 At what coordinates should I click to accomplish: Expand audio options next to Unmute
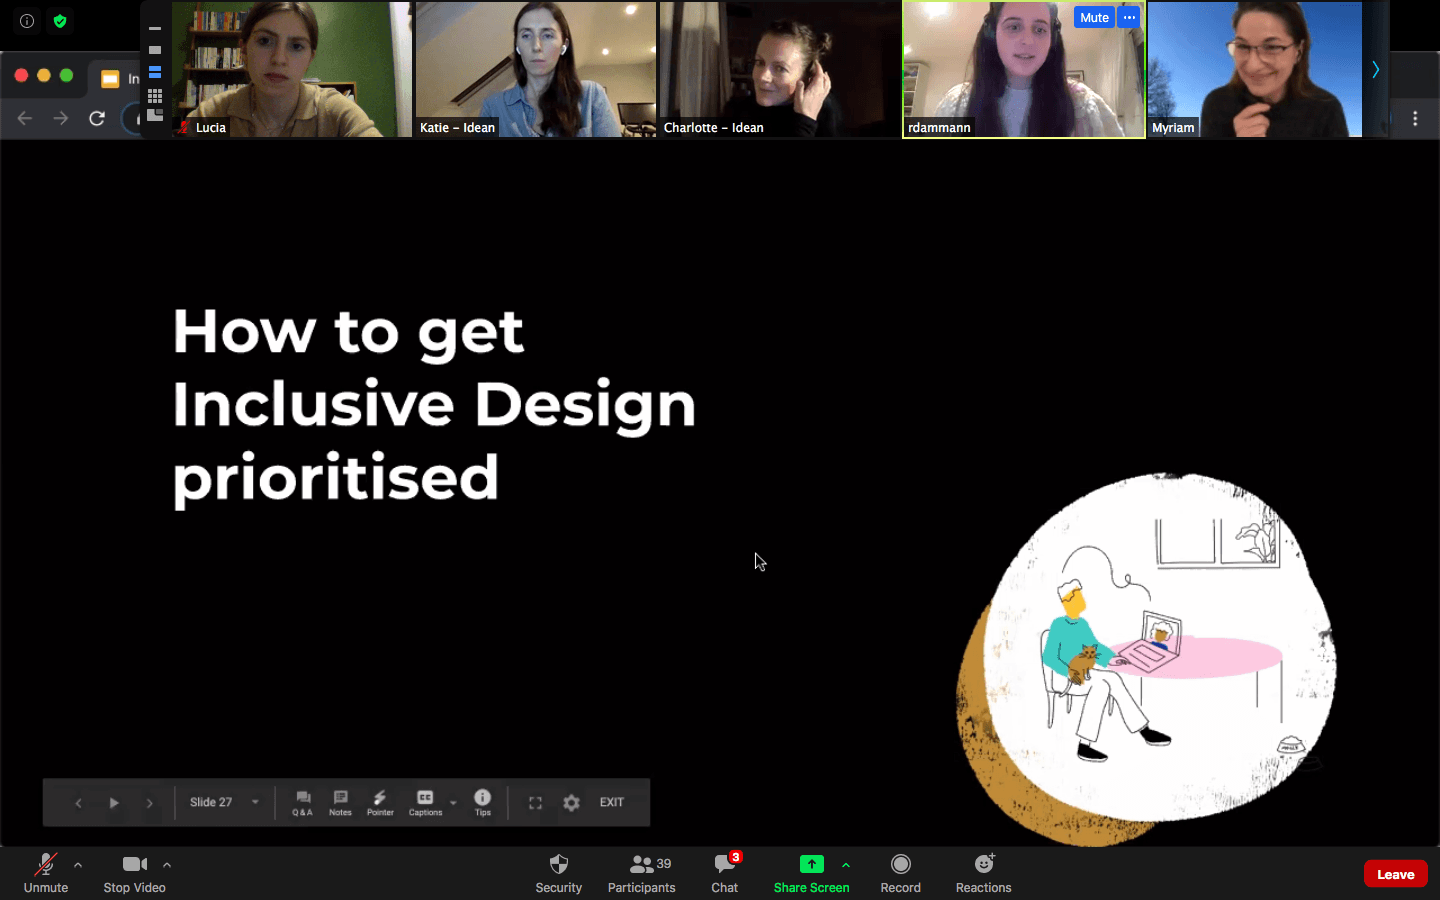coord(78,865)
